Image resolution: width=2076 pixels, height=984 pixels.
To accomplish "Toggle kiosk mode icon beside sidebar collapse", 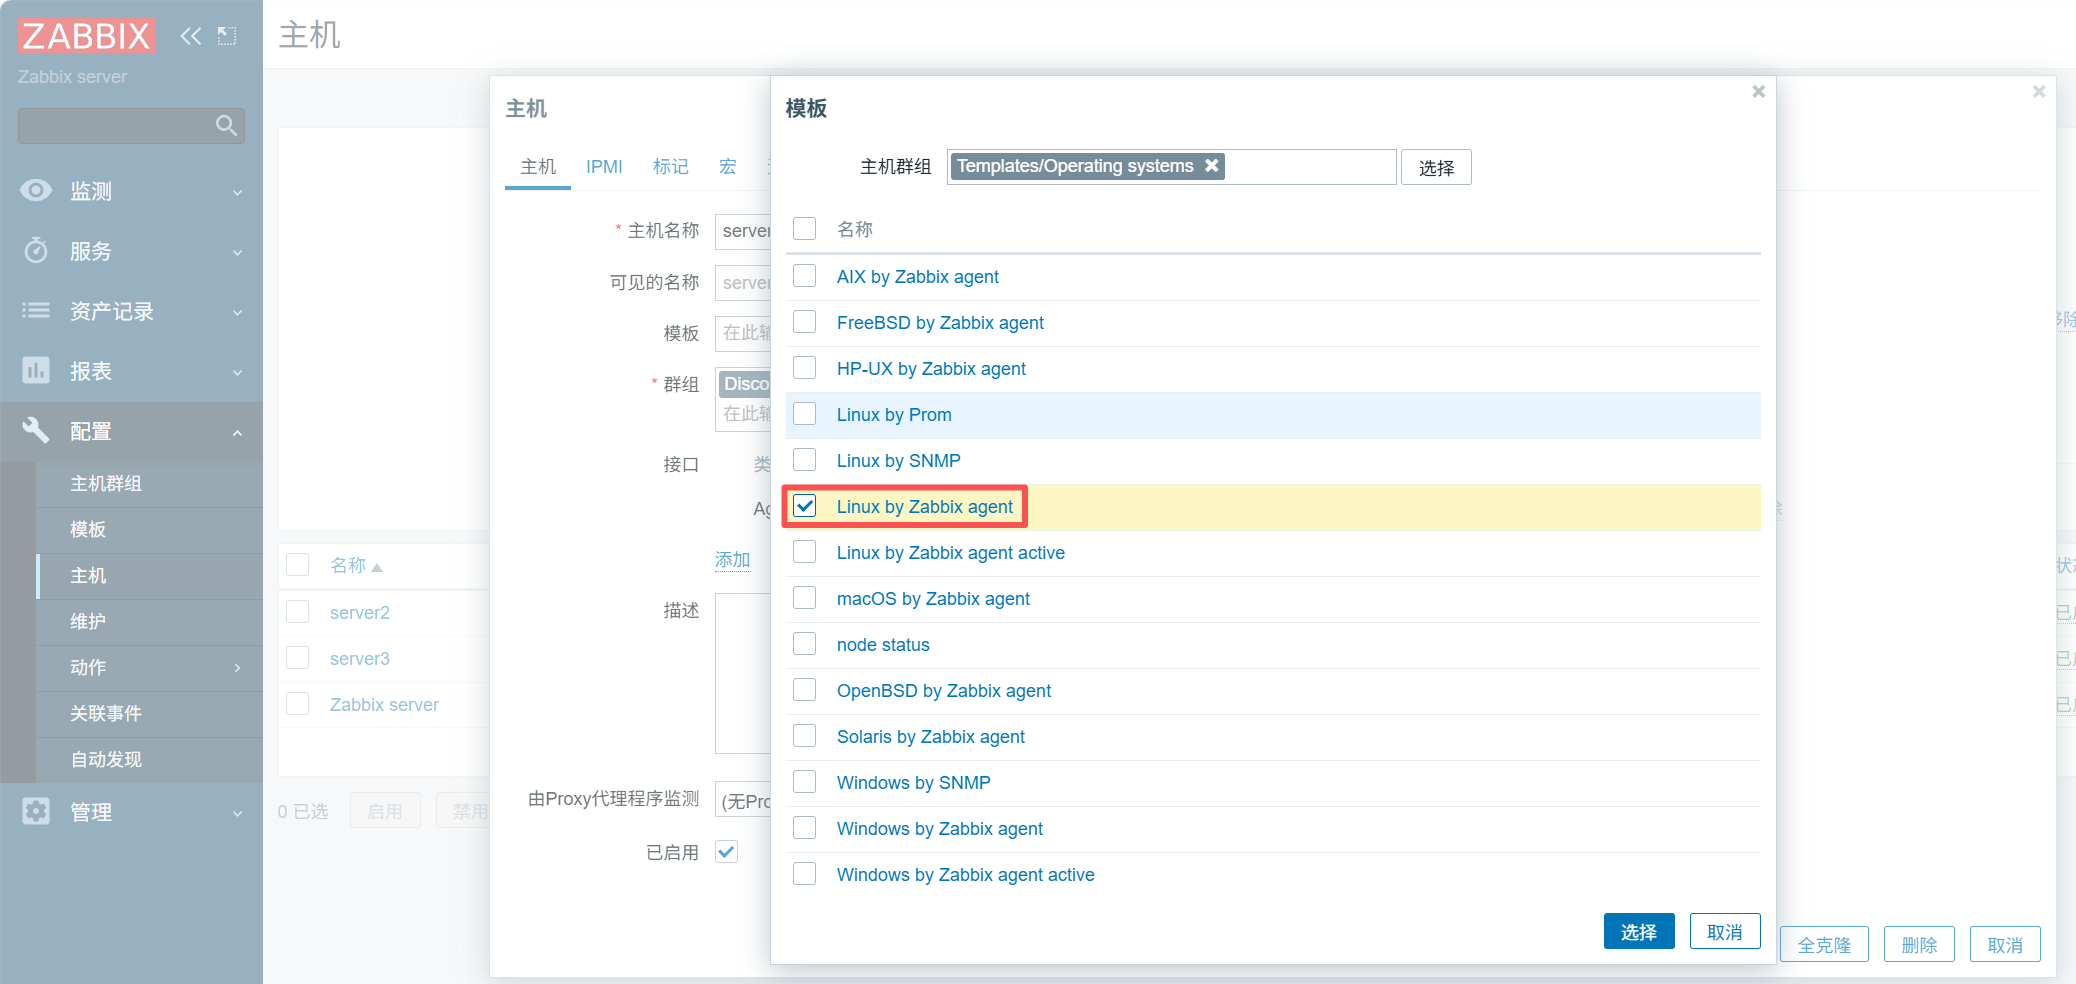I will tap(227, 36).
